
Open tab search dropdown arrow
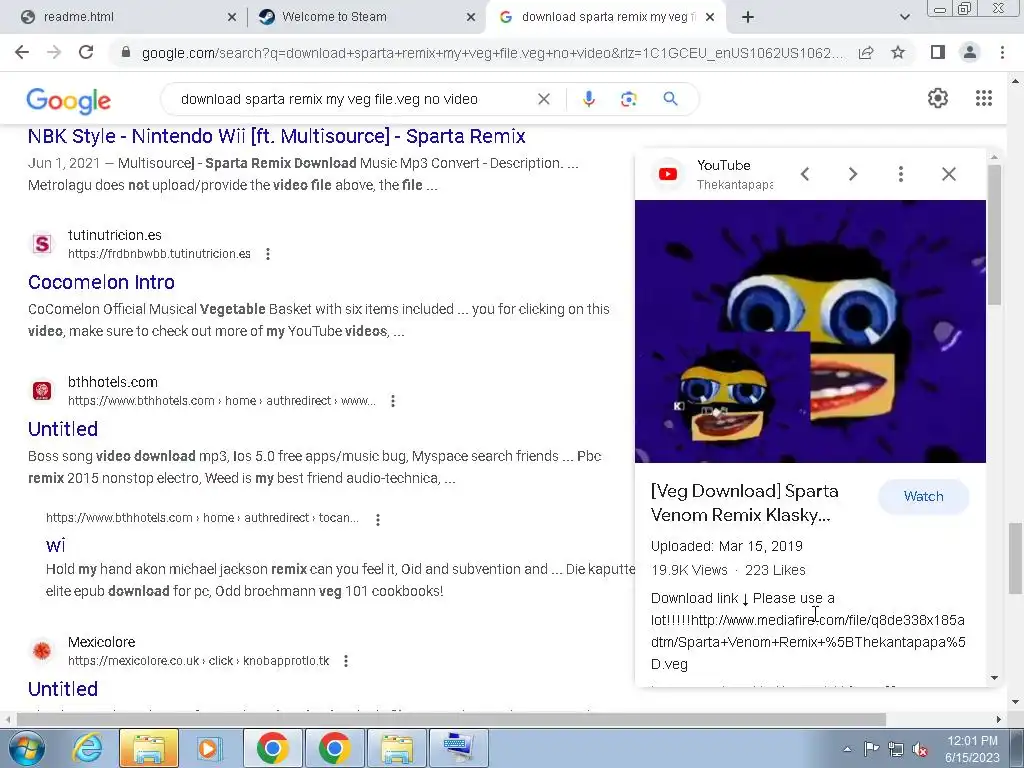pyautogui.click(x=904, y=17)
